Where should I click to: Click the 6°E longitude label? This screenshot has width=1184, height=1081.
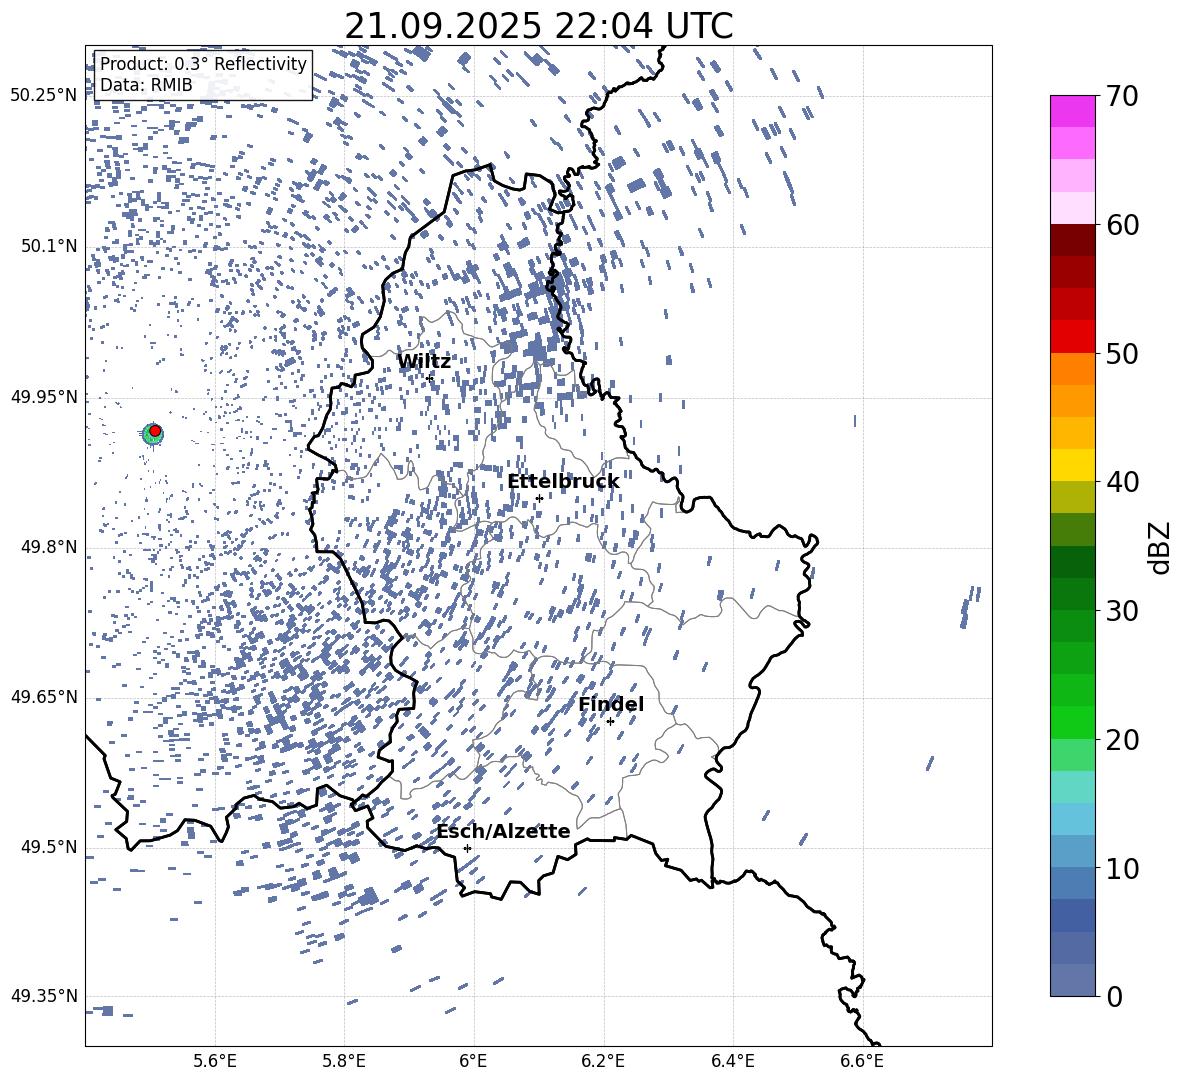(x=474, y=1061)
